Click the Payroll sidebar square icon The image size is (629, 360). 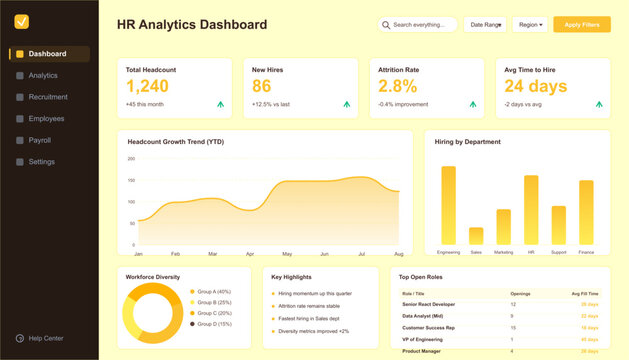click(20, 140)
